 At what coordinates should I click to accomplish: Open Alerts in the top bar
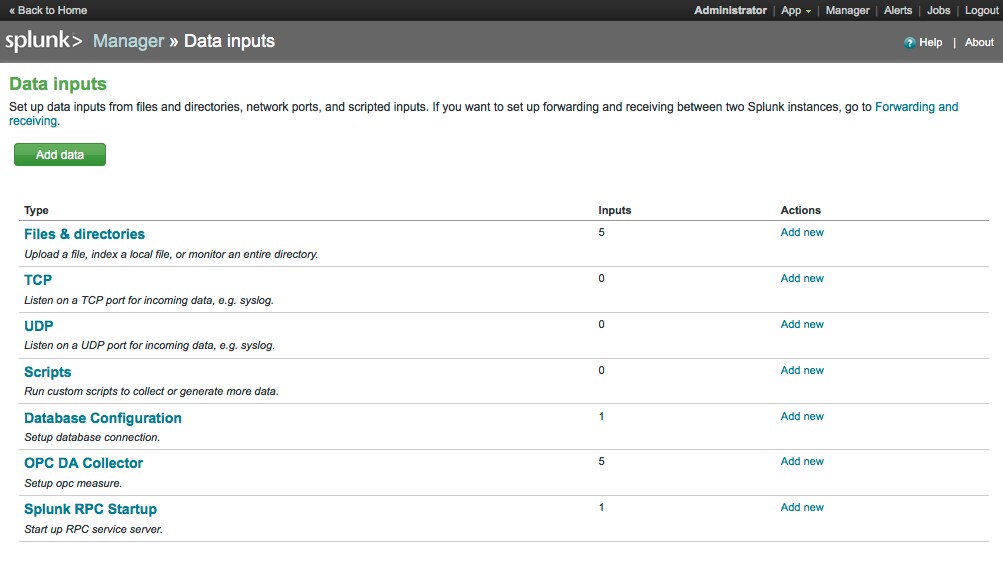point(897,10)
